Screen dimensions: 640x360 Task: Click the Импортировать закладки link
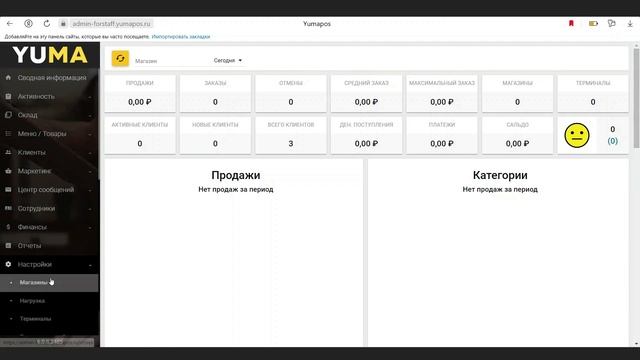(x=181, y=37)
